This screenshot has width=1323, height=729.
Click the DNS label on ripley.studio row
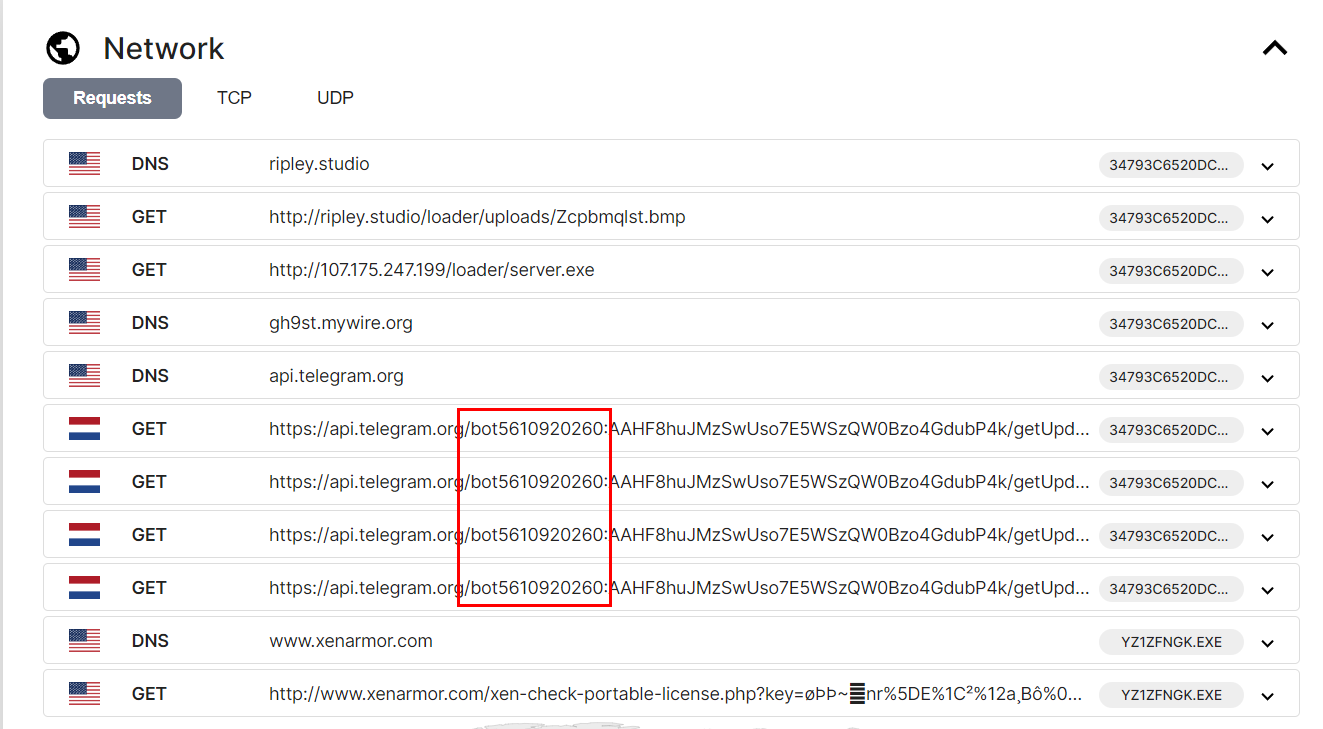pyautogui.click(x=150, y=164)
